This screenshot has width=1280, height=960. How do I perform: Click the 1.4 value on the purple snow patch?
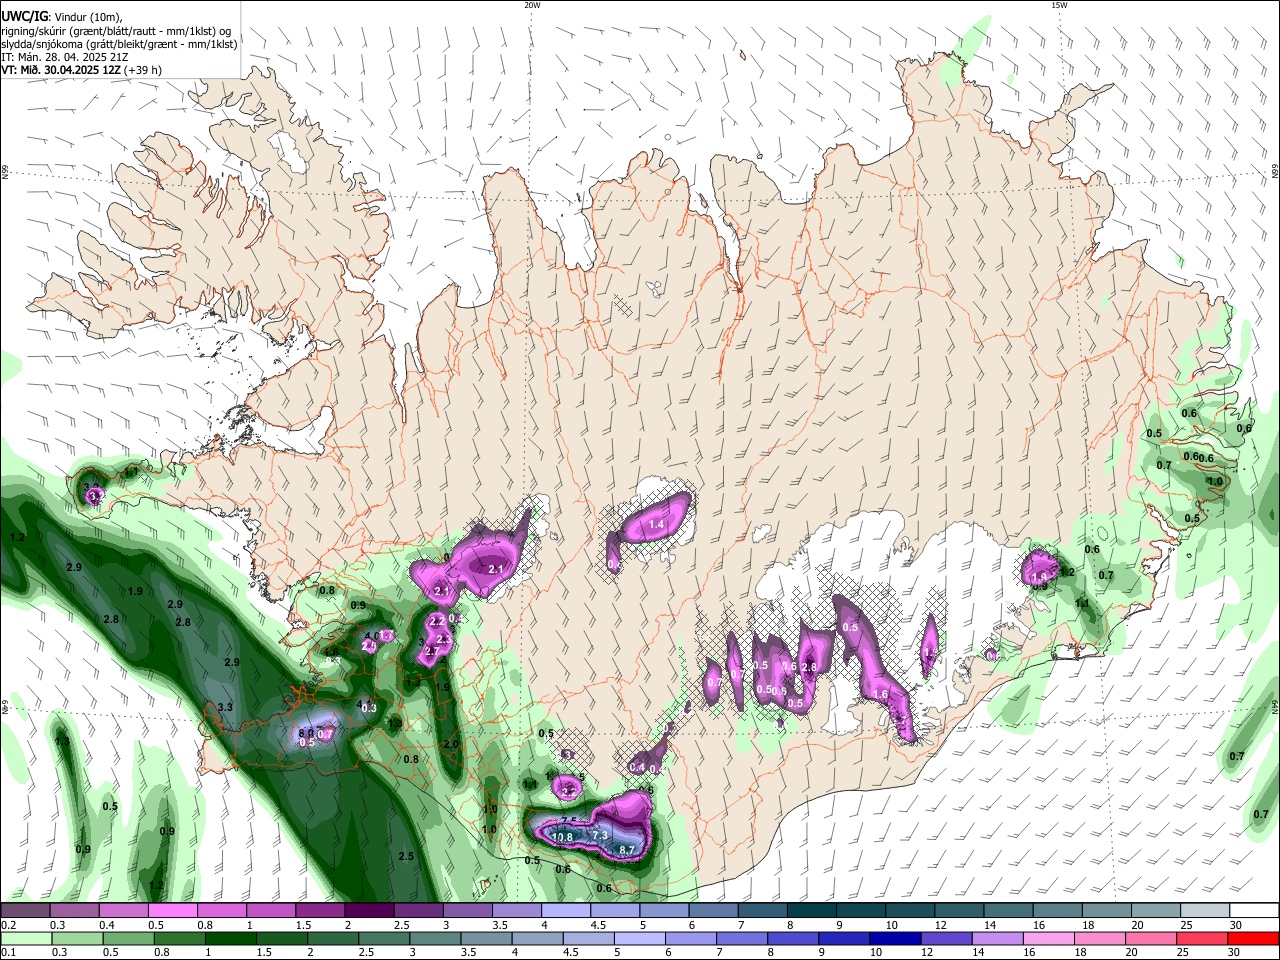(657, 524)
